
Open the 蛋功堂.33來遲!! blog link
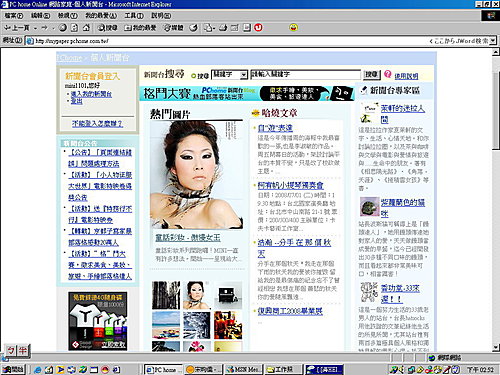pyautogui.click(x=400, y=293)
